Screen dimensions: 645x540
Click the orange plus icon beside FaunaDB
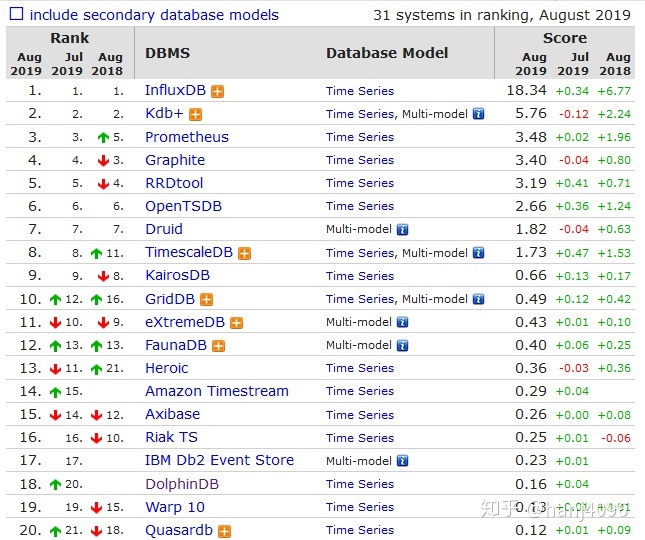click(218, 346)
